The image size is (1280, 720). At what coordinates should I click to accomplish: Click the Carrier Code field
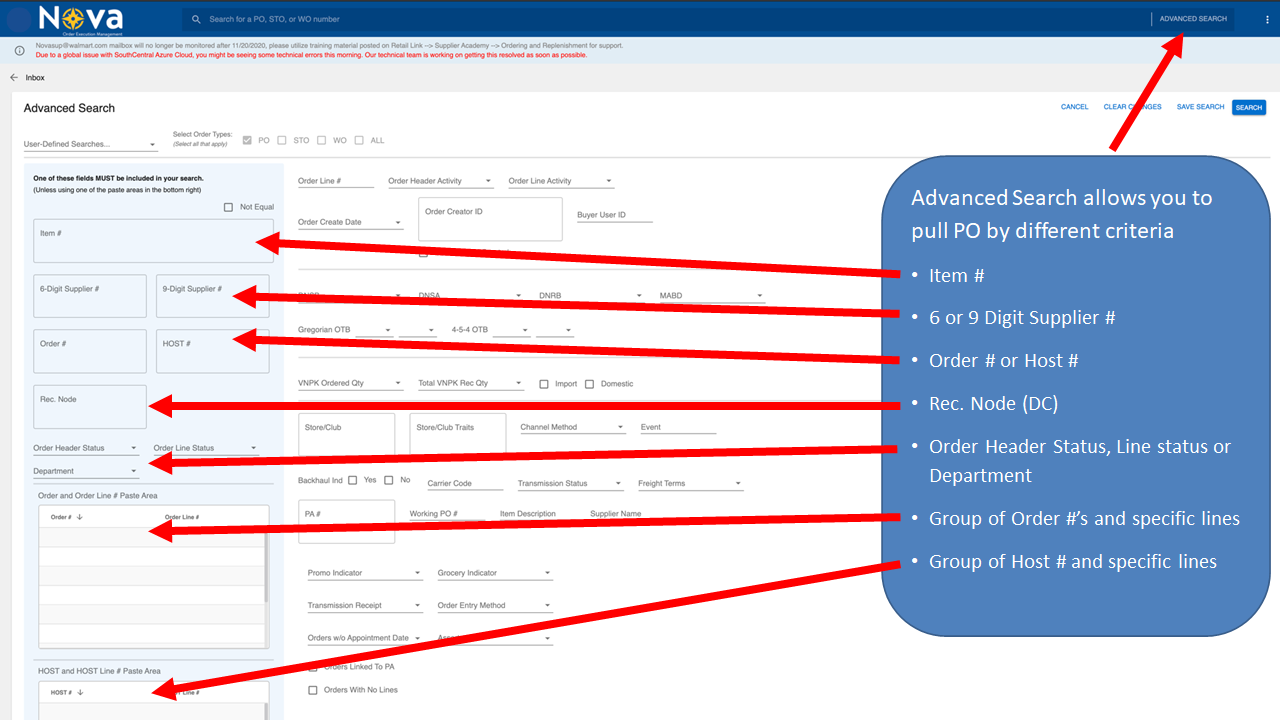pyautogui.click(x=465, y=483)
